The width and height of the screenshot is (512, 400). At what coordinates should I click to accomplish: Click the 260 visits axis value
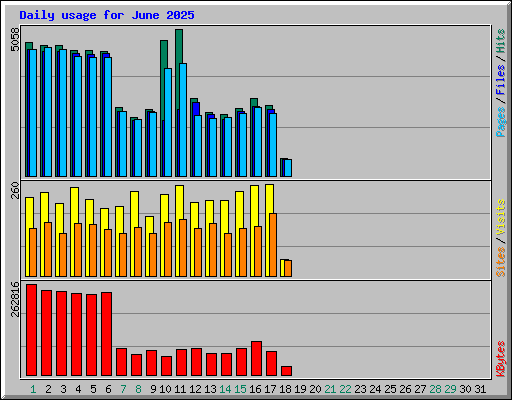[15, 190]
